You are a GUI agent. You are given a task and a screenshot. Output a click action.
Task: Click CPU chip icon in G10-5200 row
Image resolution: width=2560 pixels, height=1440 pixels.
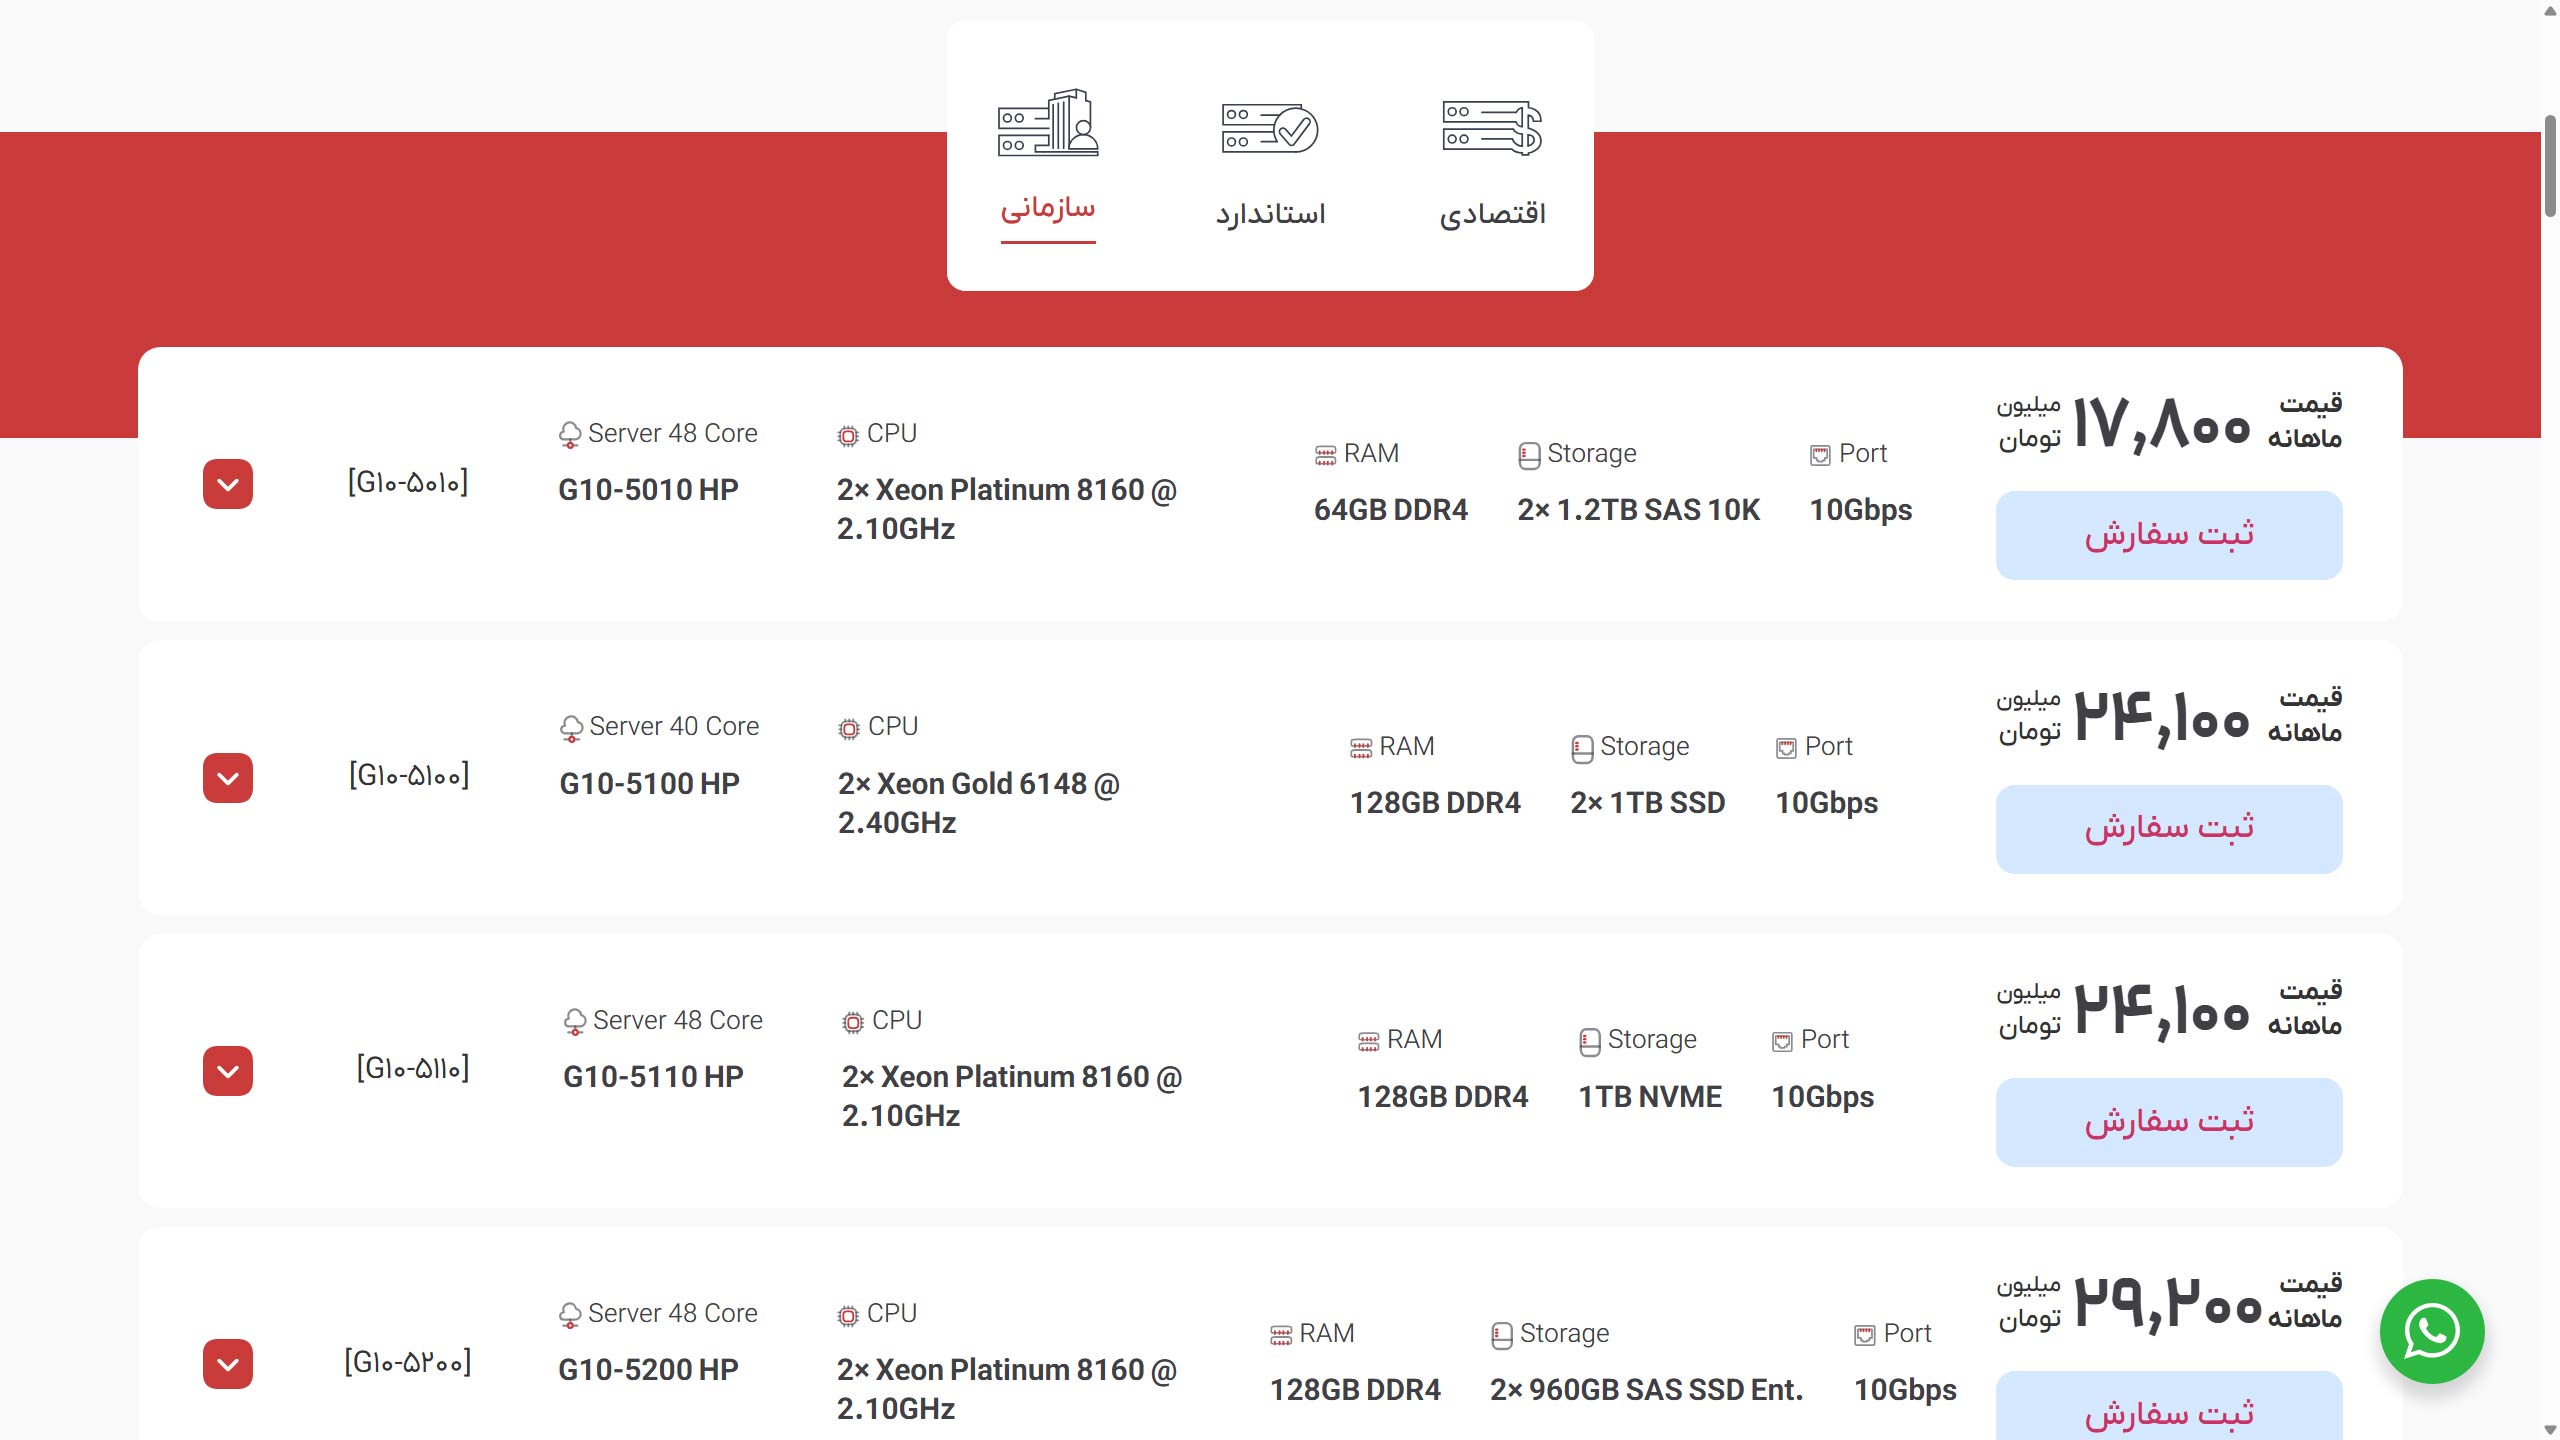tap(848, 1315)
